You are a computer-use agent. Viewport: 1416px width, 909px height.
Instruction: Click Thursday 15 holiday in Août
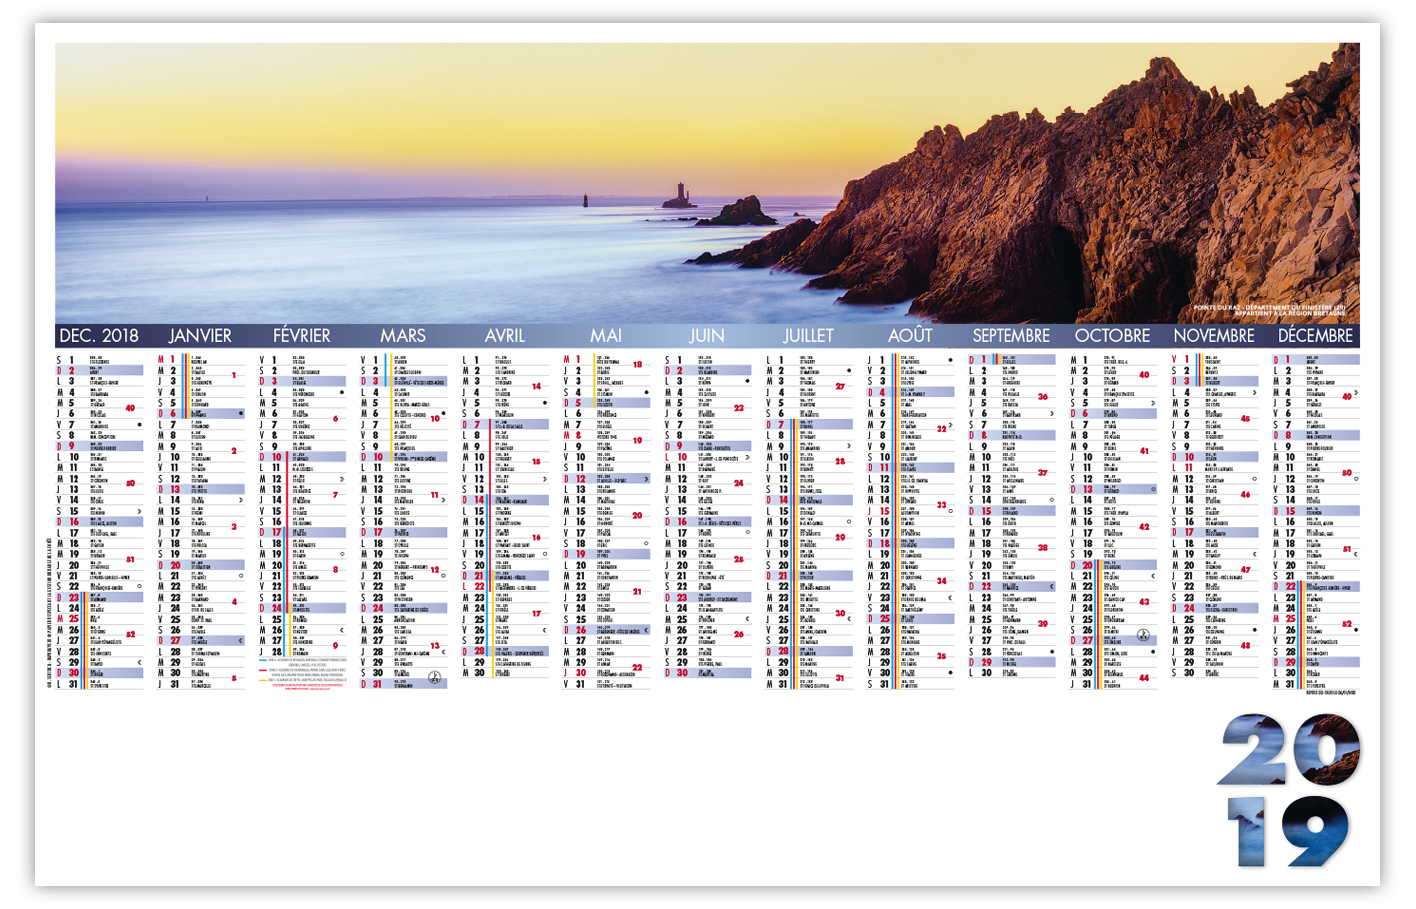[x=910, y=511]
